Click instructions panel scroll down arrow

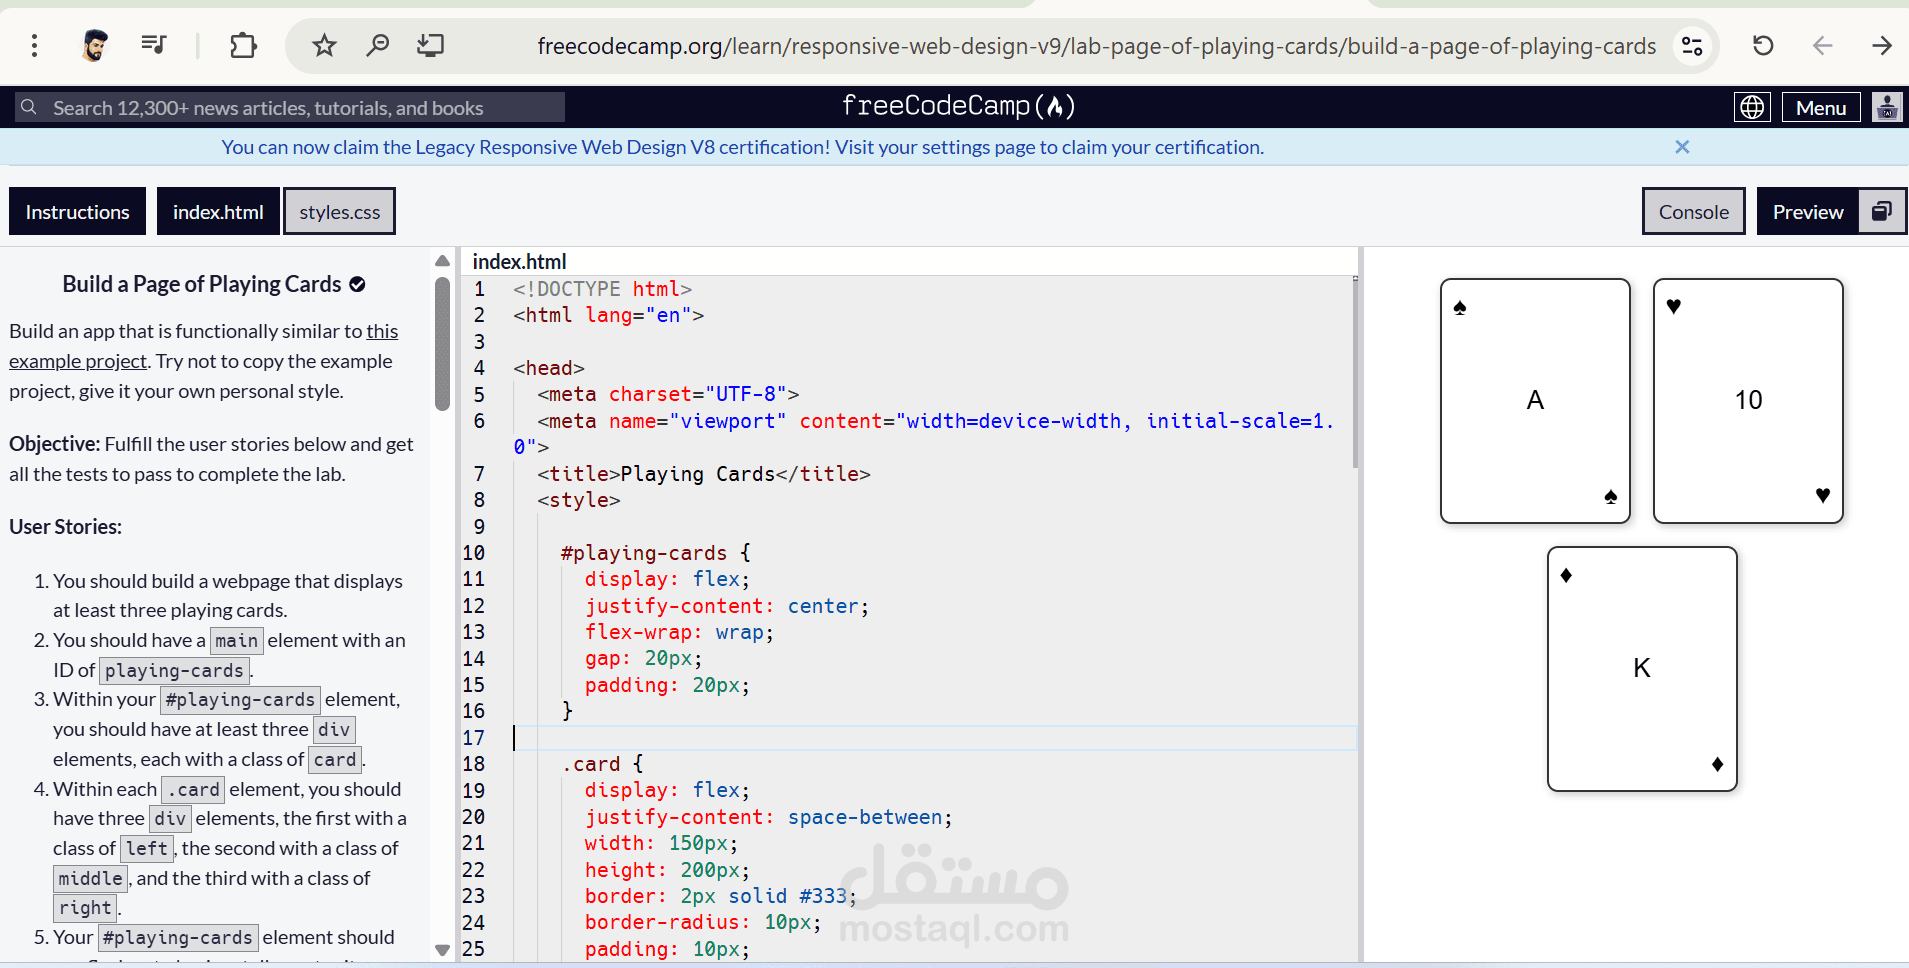pyautogui.click(x=442, y=950)
